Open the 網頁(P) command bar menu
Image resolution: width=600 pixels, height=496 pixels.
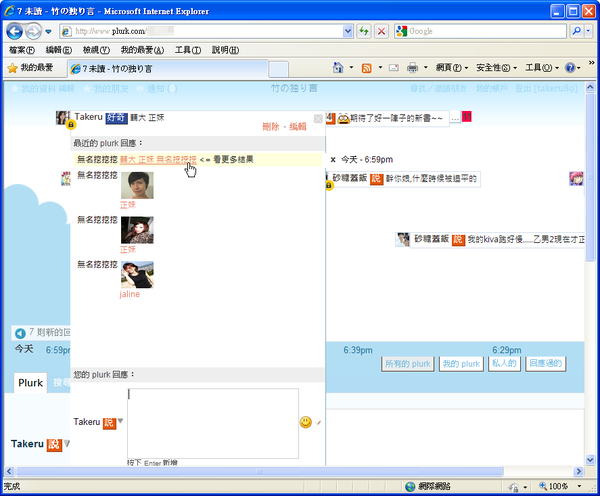point(452,68)
